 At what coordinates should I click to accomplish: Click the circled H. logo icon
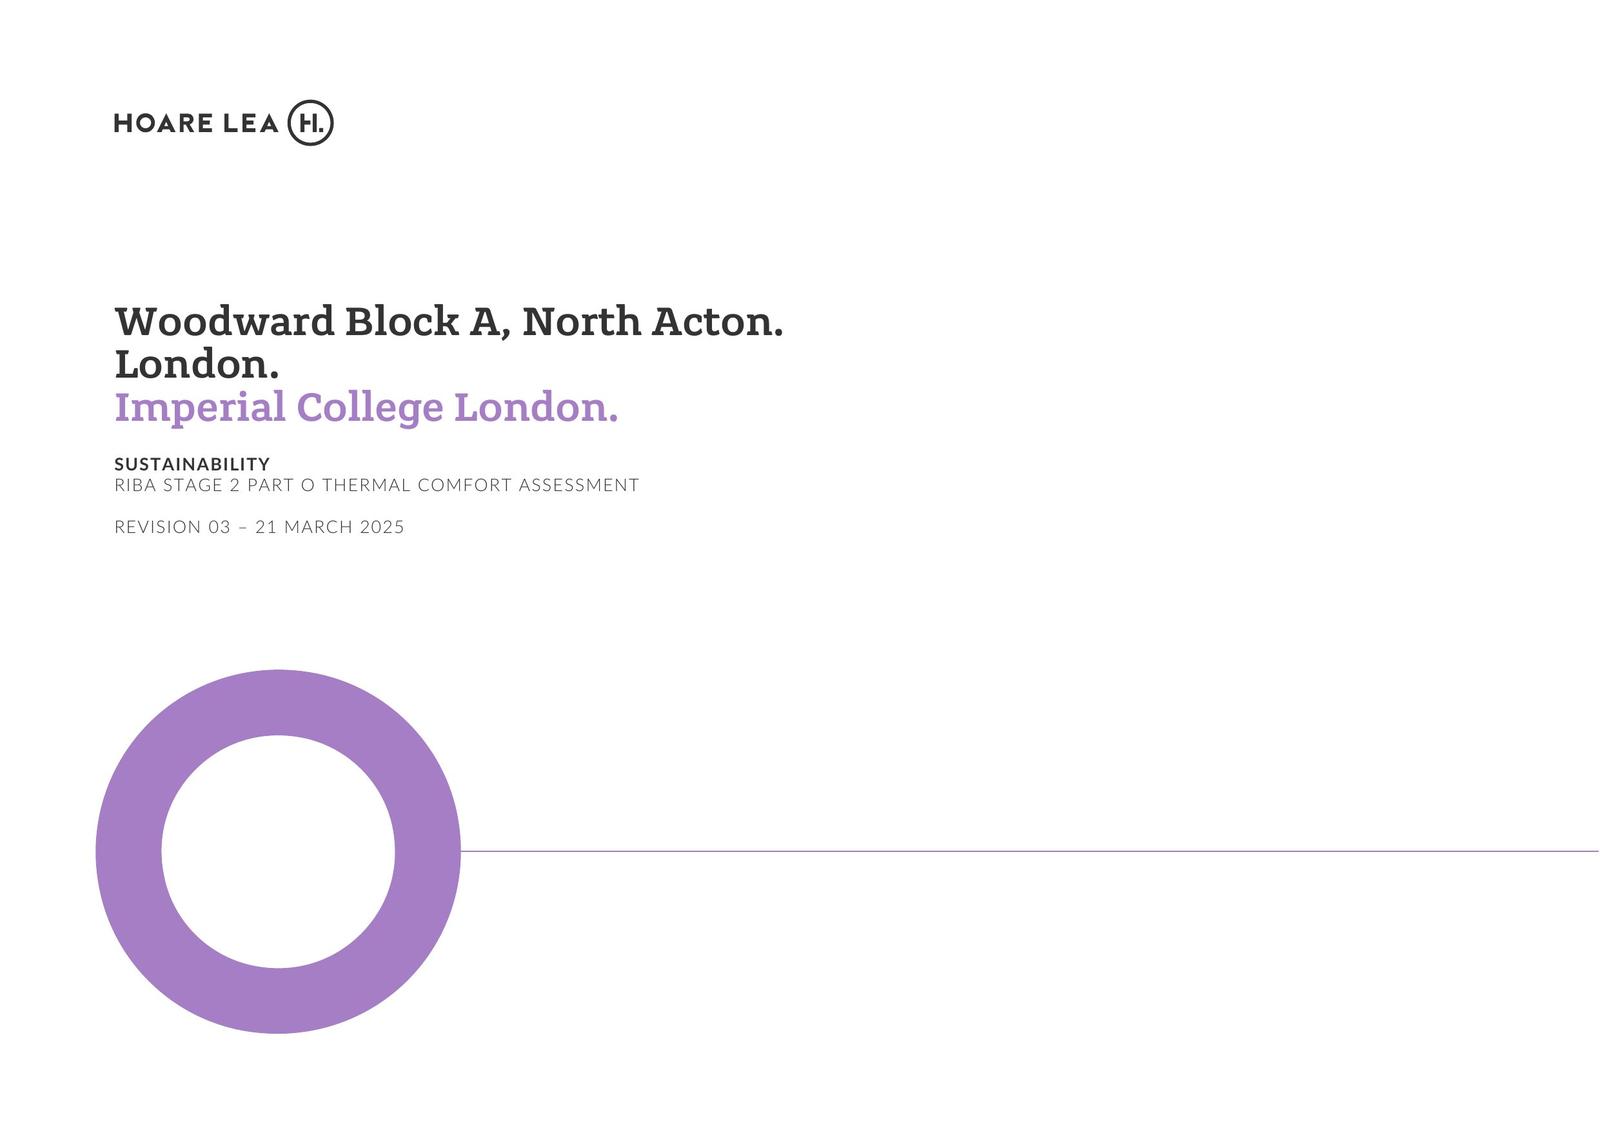click(x=310, y=123)
